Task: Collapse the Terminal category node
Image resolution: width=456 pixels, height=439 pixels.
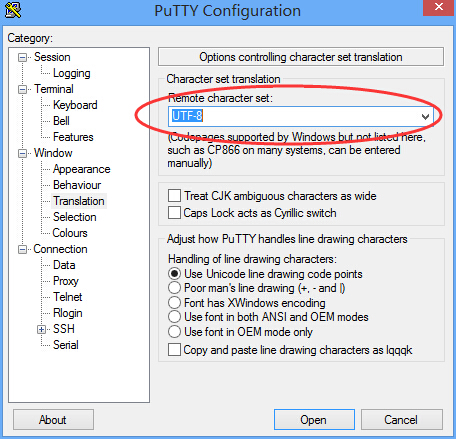Action: click(22, 89)
